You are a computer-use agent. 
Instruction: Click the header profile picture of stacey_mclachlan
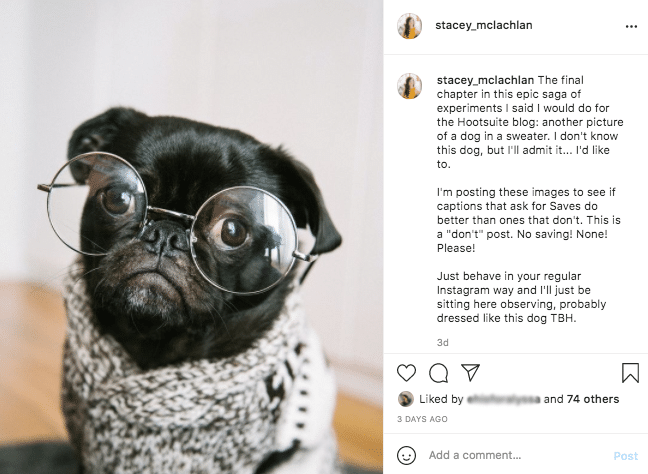coord(410,26)
